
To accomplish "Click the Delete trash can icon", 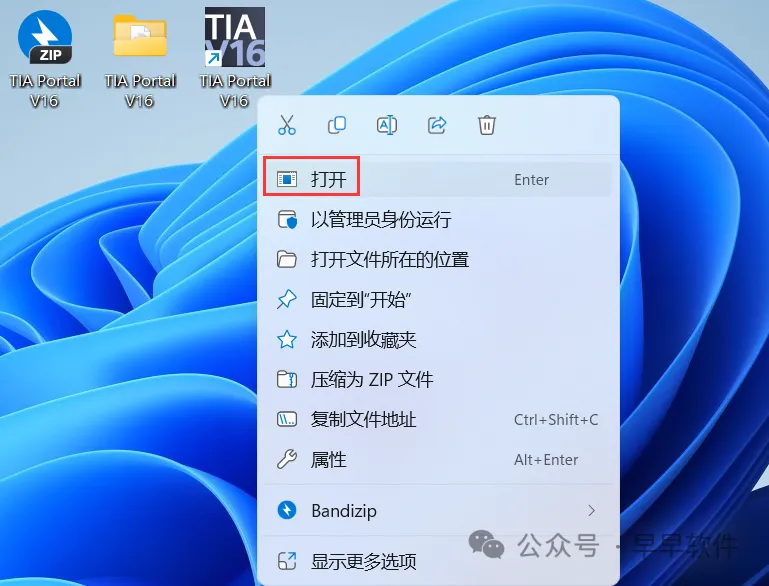I will tap(487, 125).
